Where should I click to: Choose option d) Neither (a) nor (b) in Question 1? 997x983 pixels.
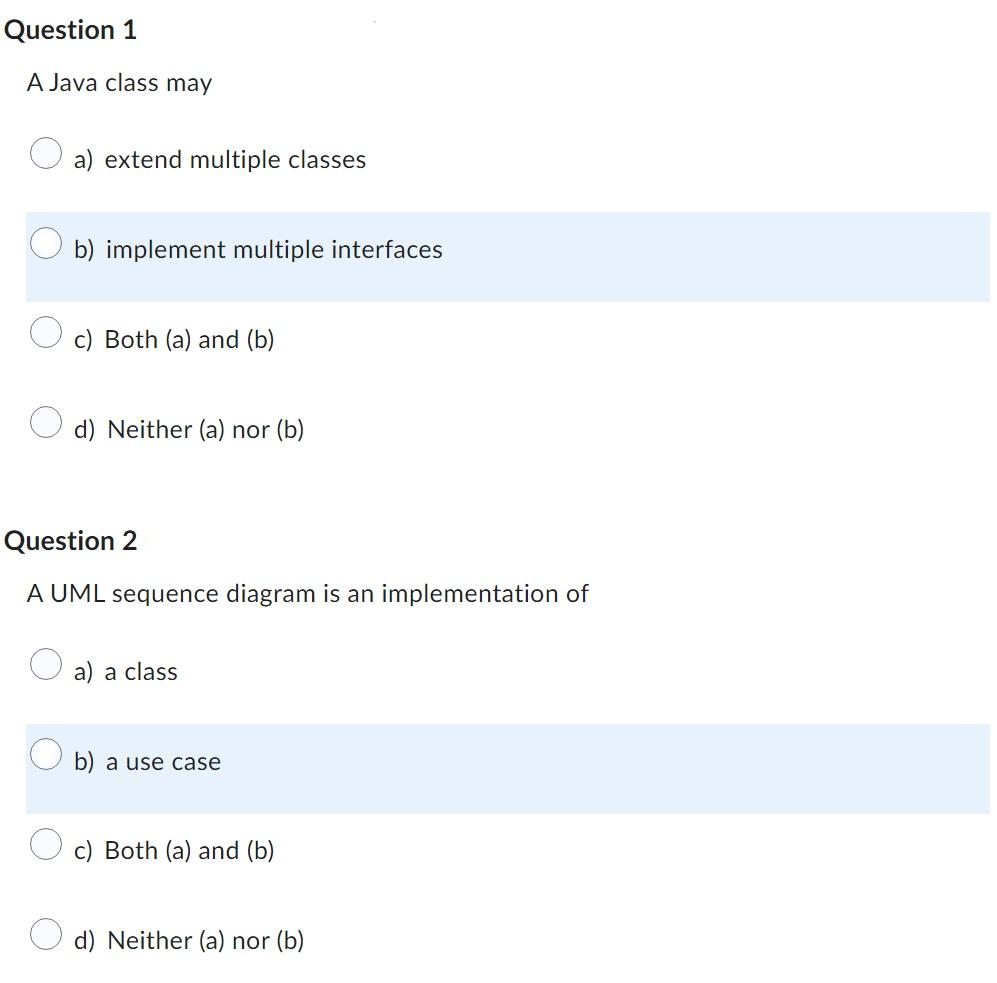[x=45, y=423]
